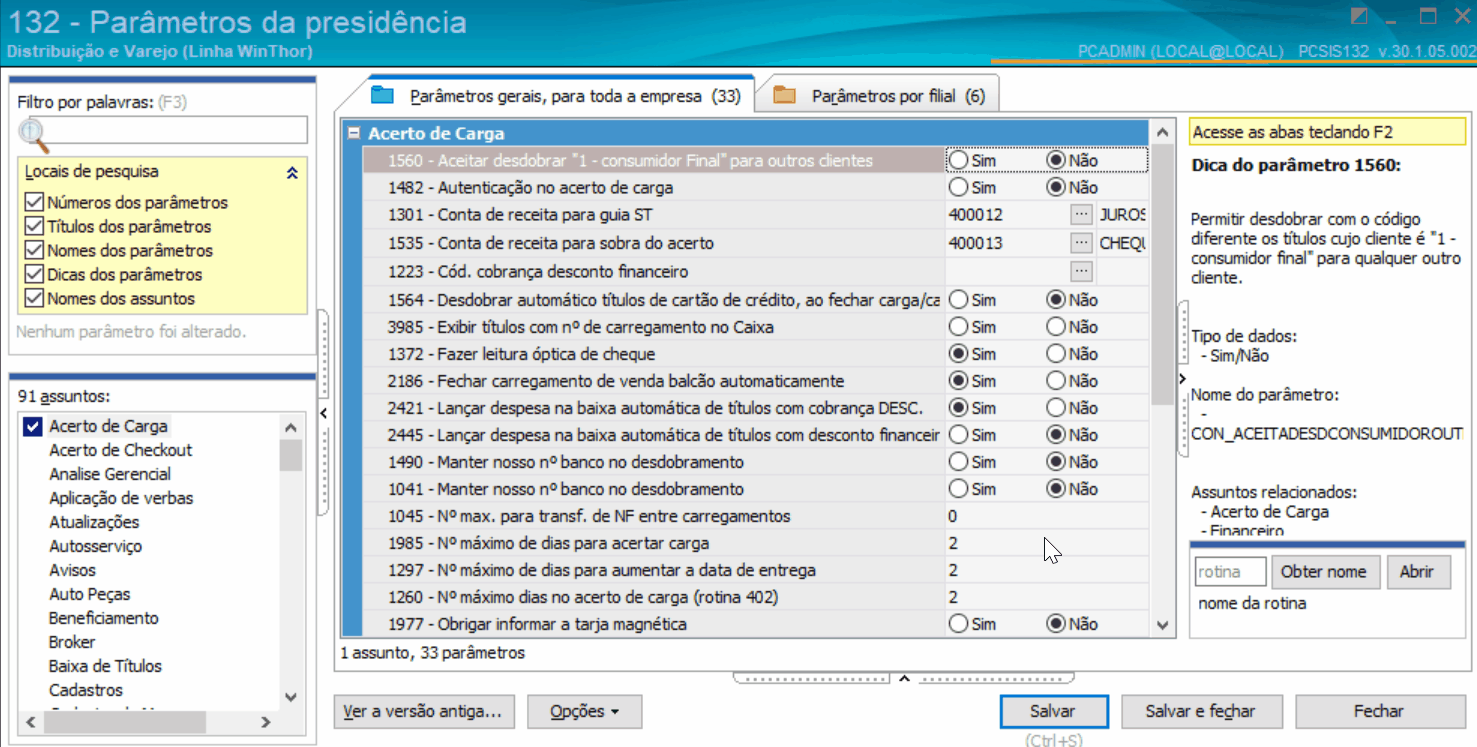Image resolution: width=1477 pixels, height=747 pixels.
Task: Select Não for parameter 2186
Action: pos(1056,381)
